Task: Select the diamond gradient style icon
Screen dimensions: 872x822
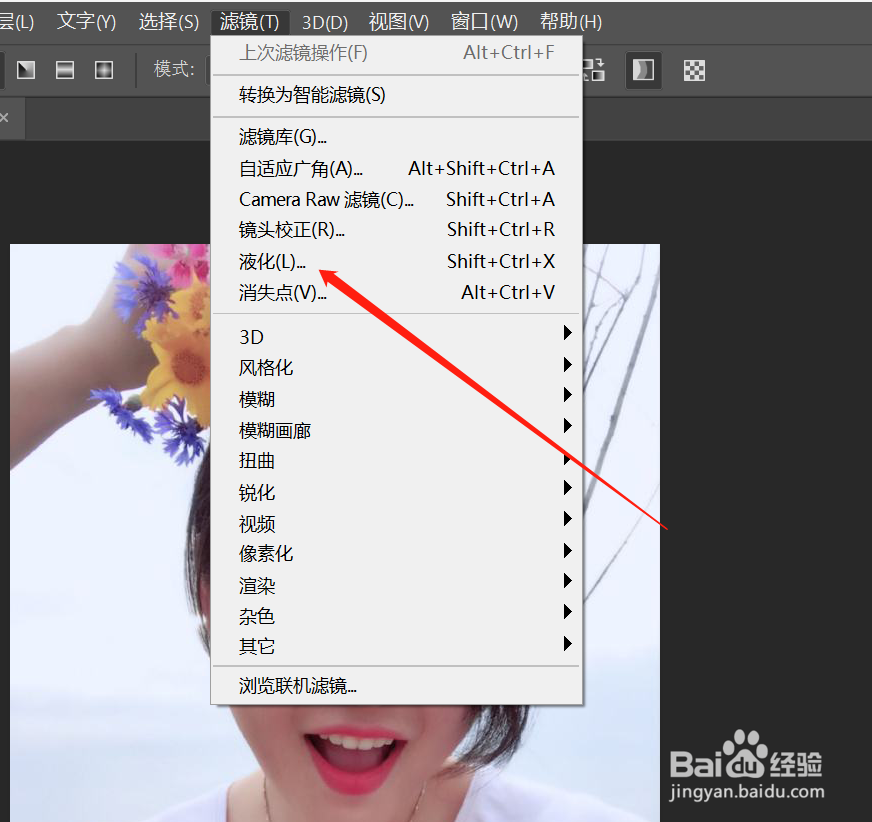Action: [x=104, y=70]
